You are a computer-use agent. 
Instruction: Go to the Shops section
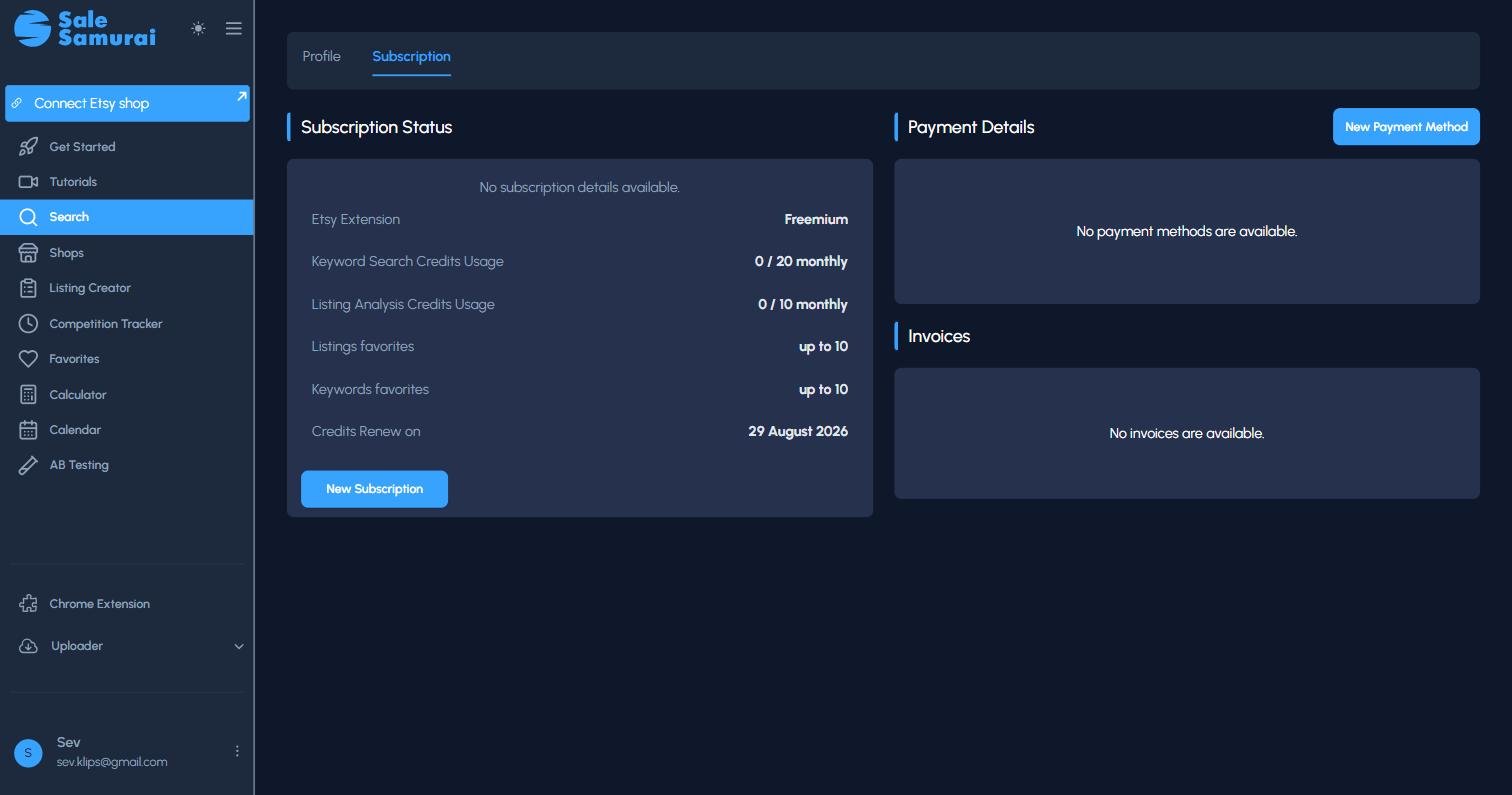127,253
